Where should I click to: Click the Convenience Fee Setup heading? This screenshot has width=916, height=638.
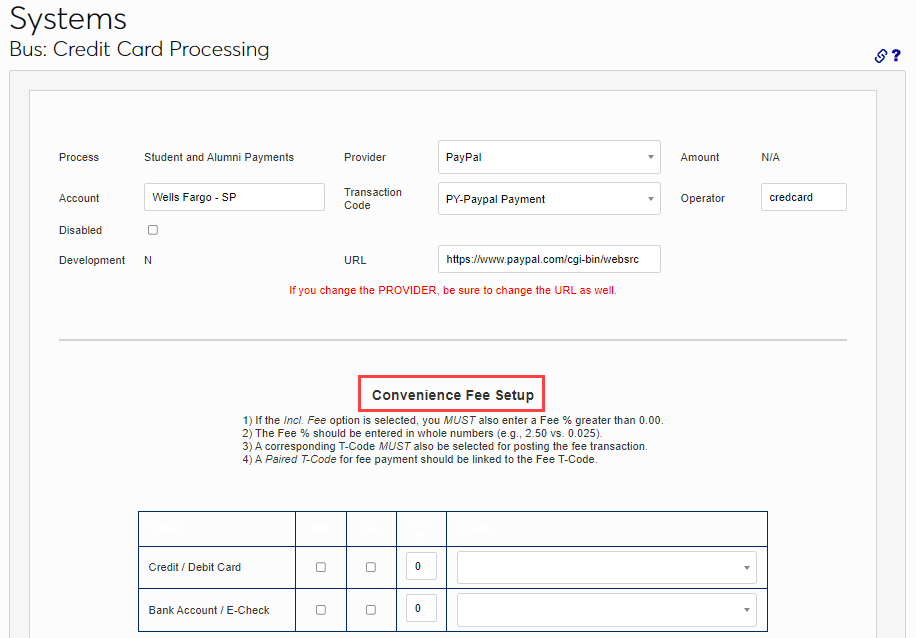click(453, 395)
